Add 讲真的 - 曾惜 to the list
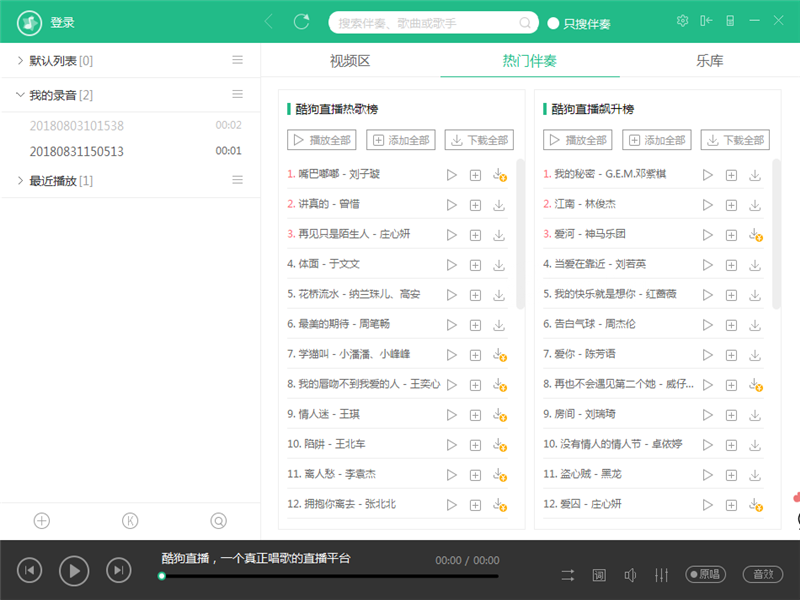 [x=475, y=205]
